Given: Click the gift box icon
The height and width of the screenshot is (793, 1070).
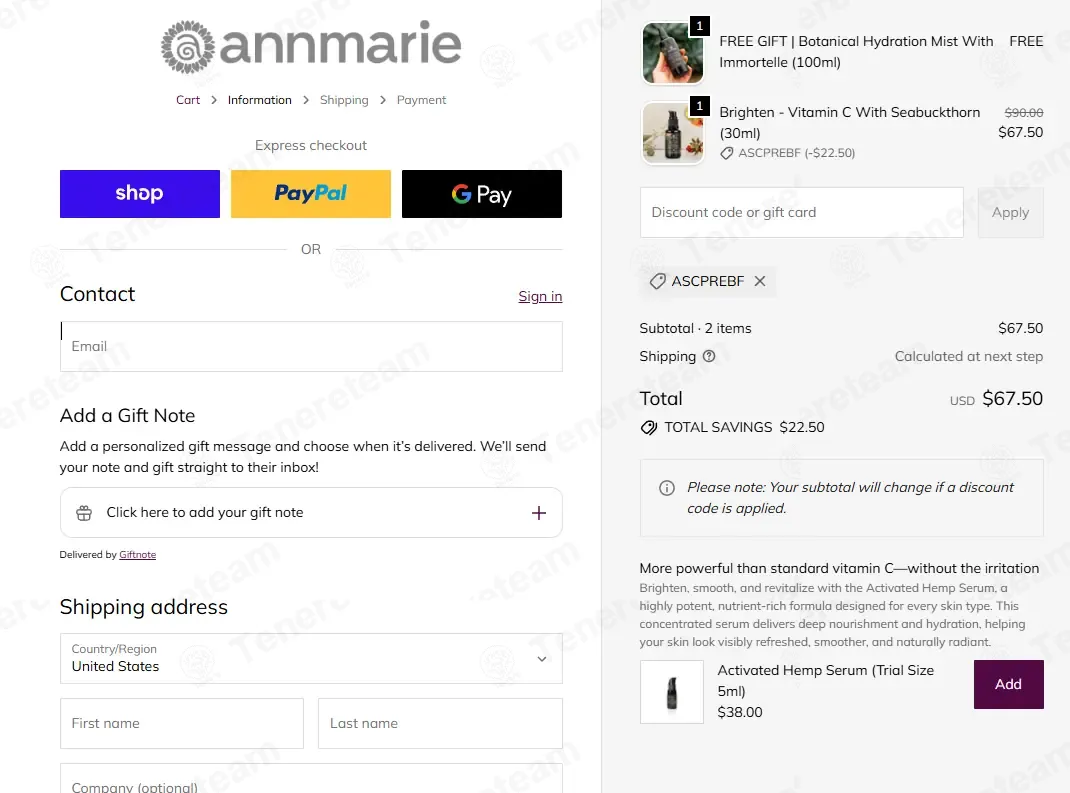Looking at the screenshot, I should pos(84,513).
